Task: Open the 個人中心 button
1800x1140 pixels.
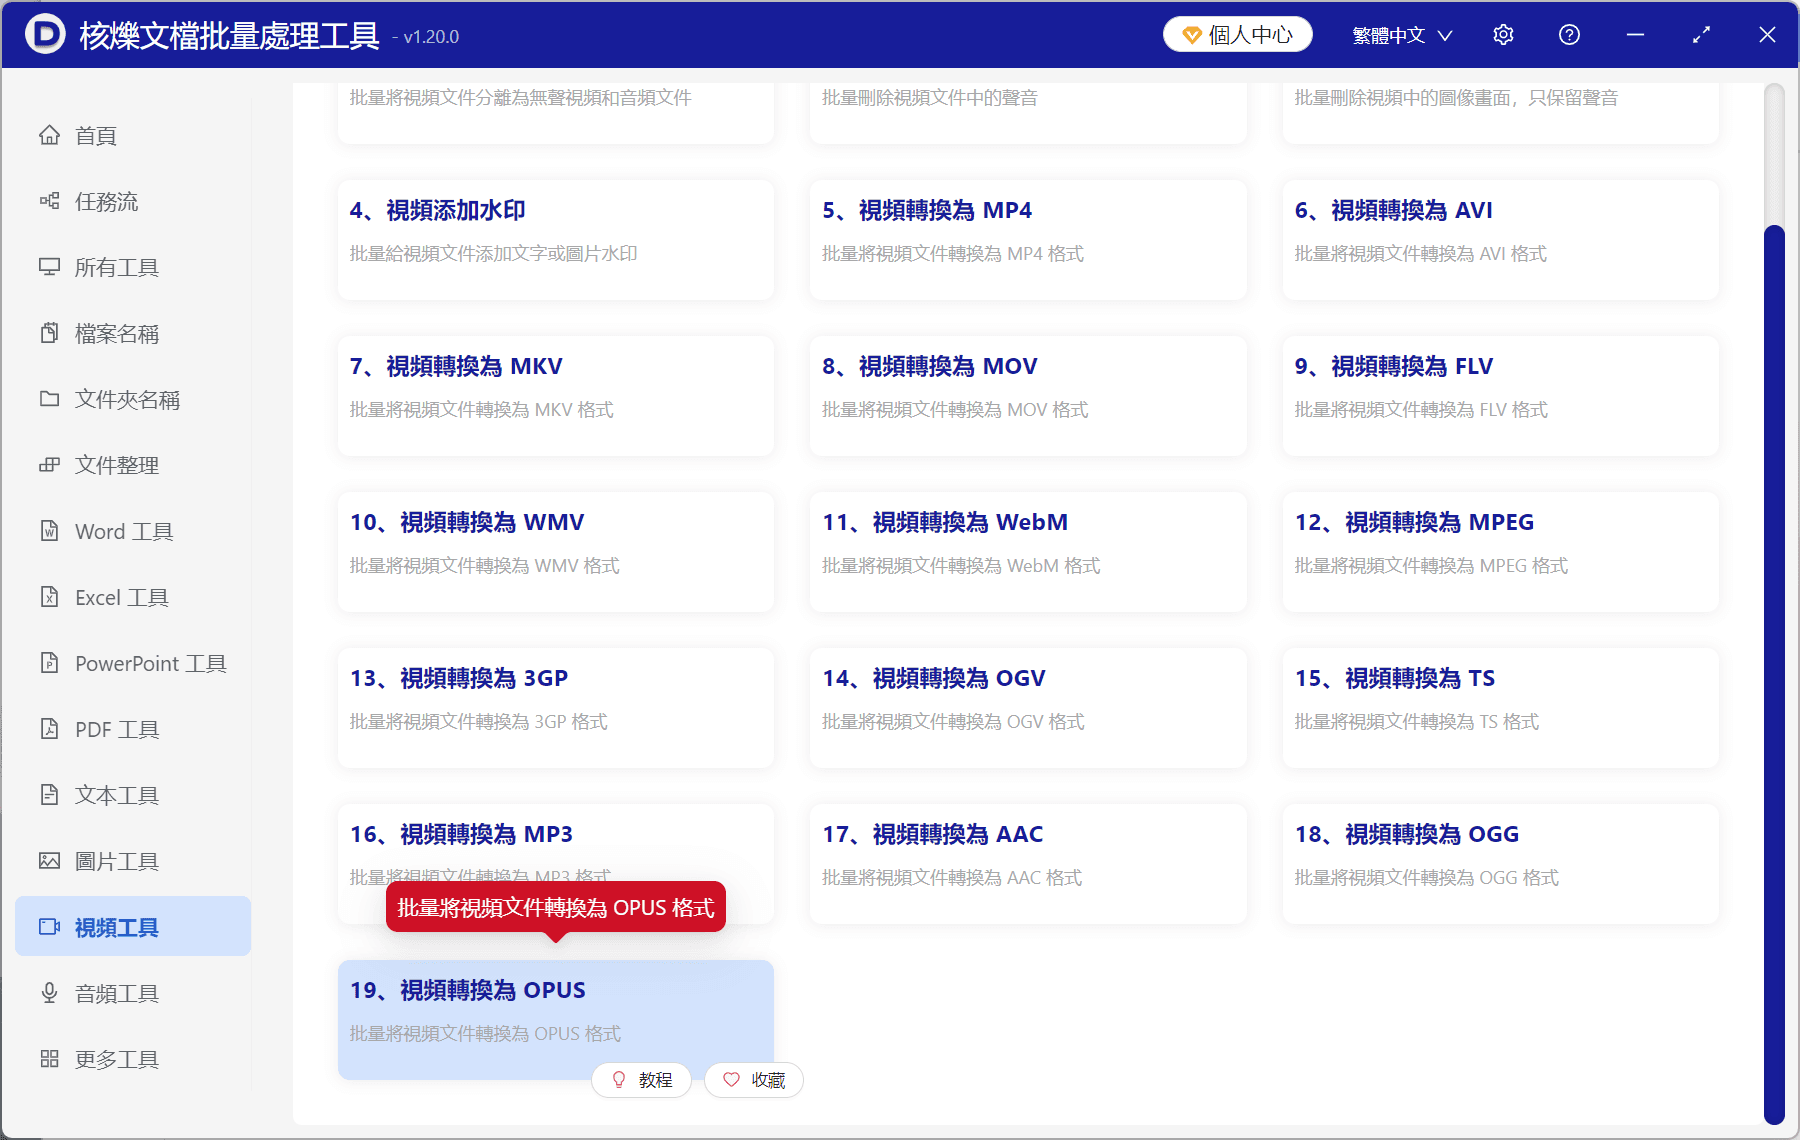Action: coord(1238,35)
